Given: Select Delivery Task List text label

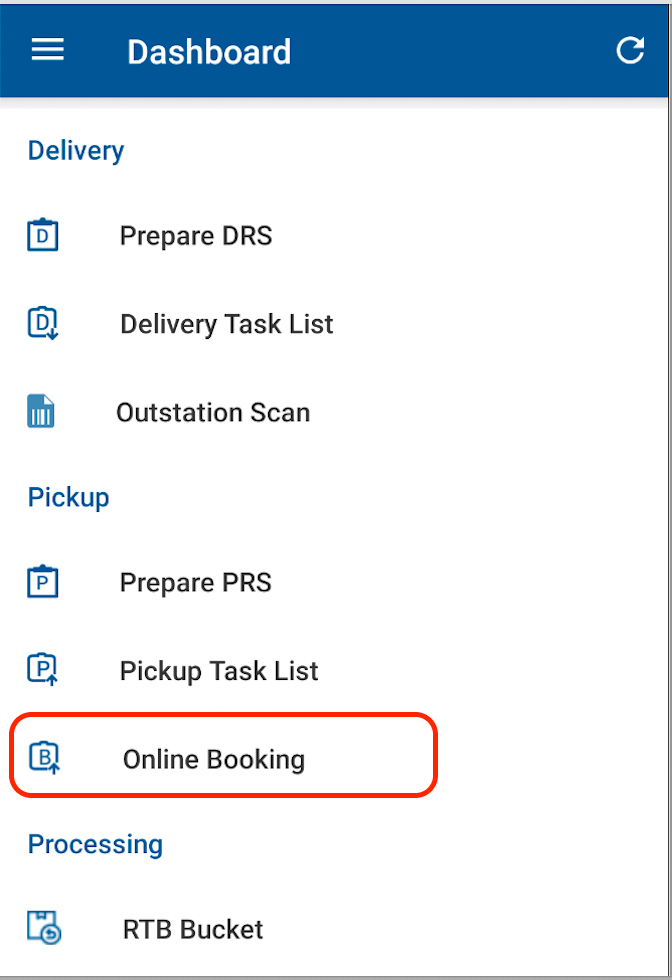Looking at the screenshot, I should (226, 324).
